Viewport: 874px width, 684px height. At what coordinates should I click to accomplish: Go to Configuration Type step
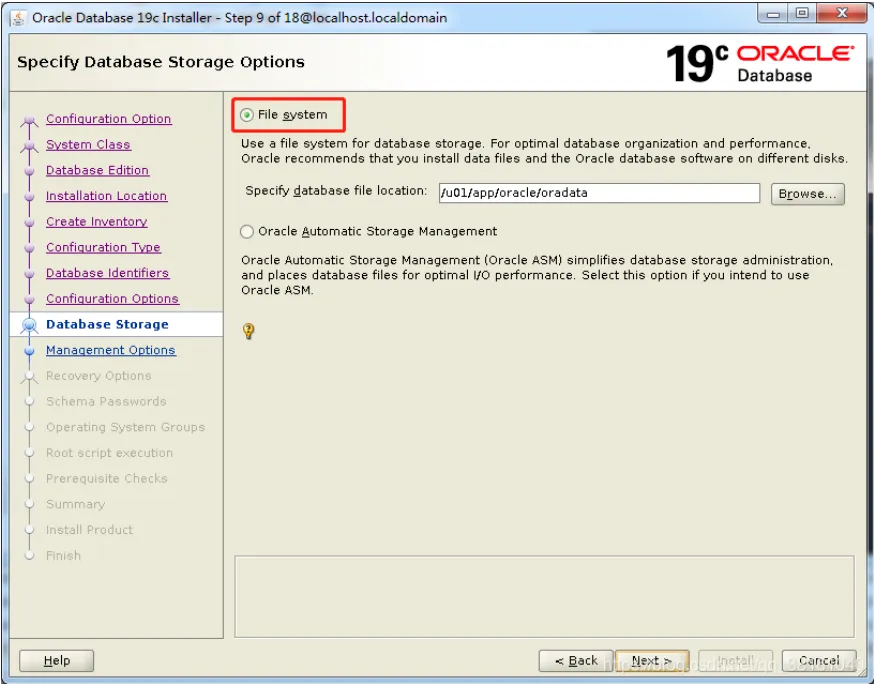point(103,247)
